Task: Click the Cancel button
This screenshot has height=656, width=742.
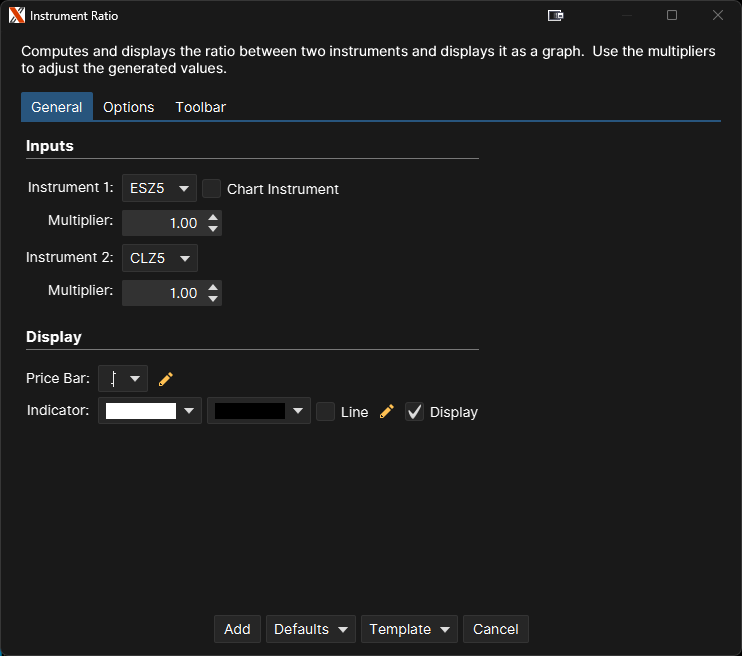Action: point(495,629)
